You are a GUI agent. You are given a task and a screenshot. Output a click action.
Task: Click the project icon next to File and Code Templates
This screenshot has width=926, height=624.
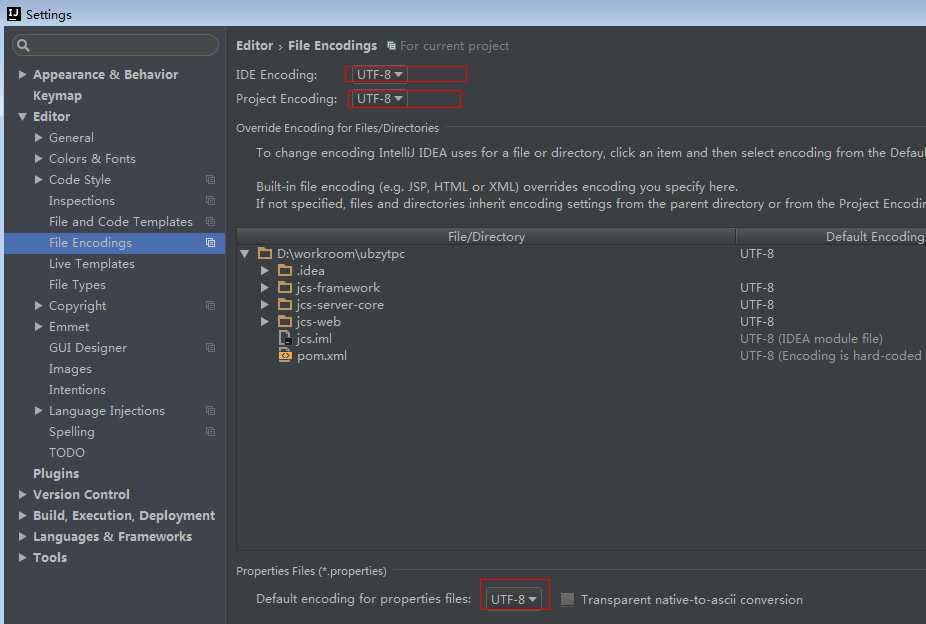(x=210, y=221)
